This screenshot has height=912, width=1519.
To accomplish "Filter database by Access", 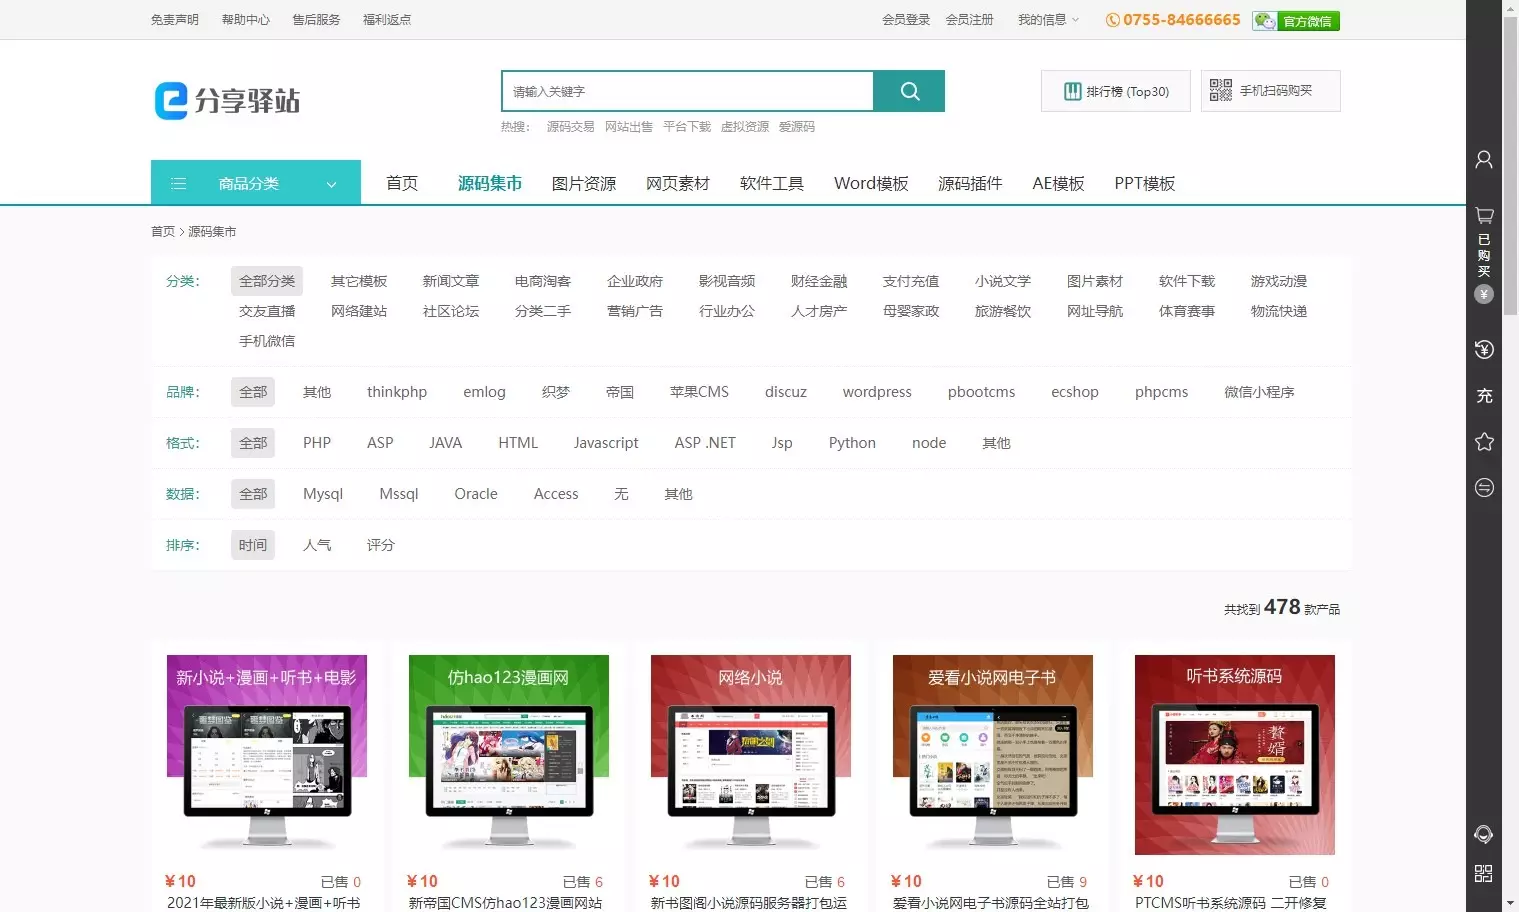I will click(556, 494).
